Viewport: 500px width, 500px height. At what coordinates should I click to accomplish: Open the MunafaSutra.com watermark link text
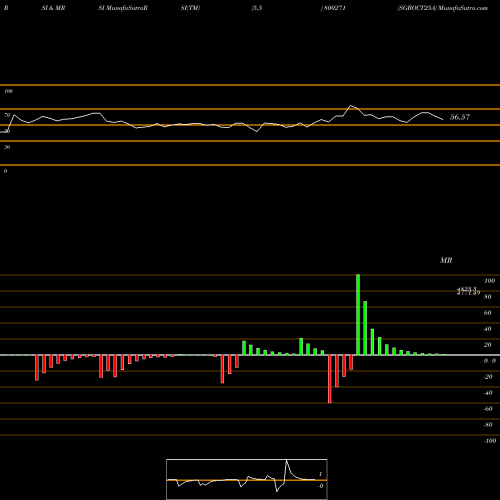tap(463, 8)
